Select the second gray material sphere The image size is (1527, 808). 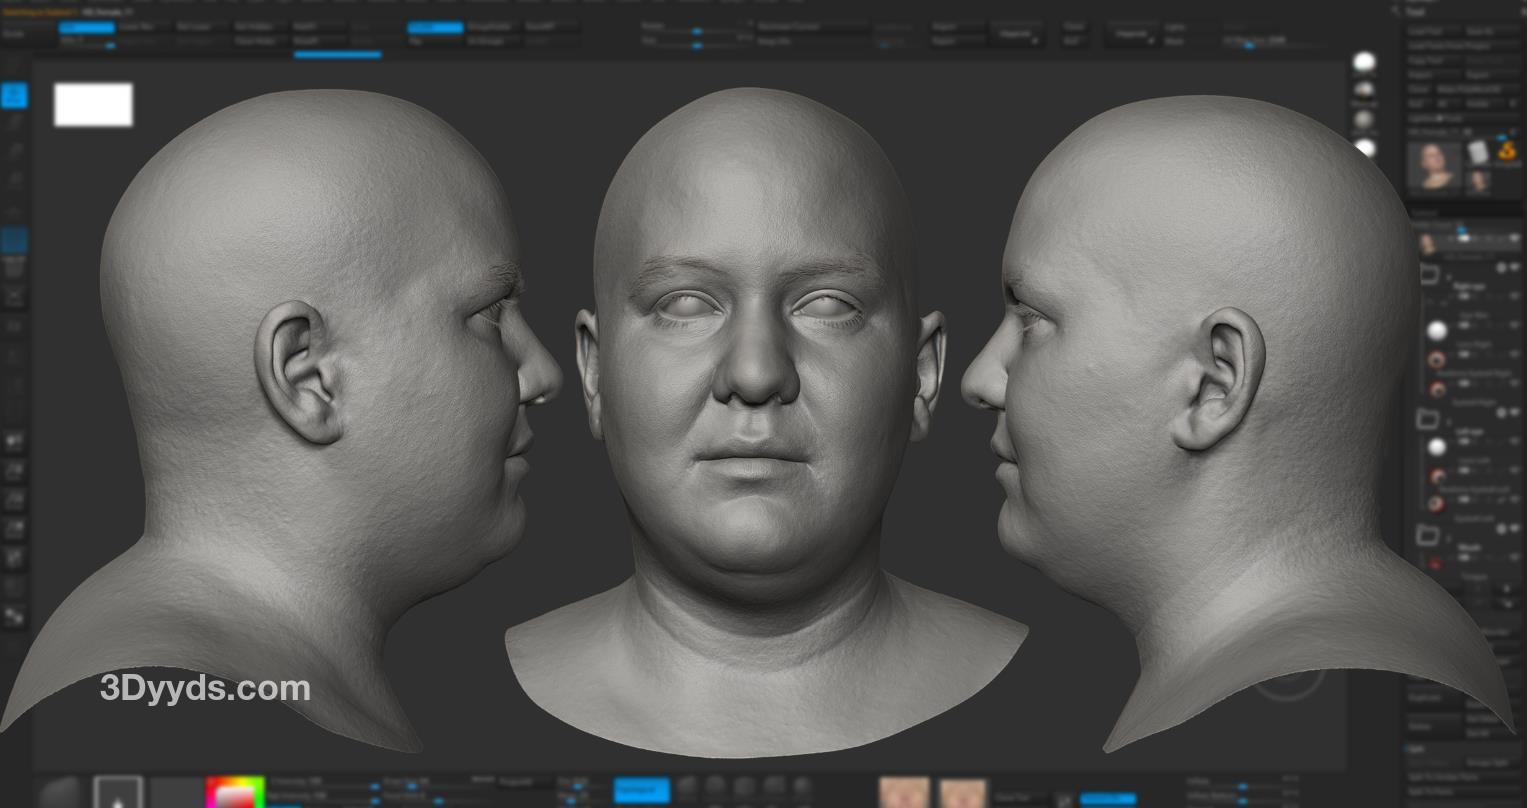1364,120
